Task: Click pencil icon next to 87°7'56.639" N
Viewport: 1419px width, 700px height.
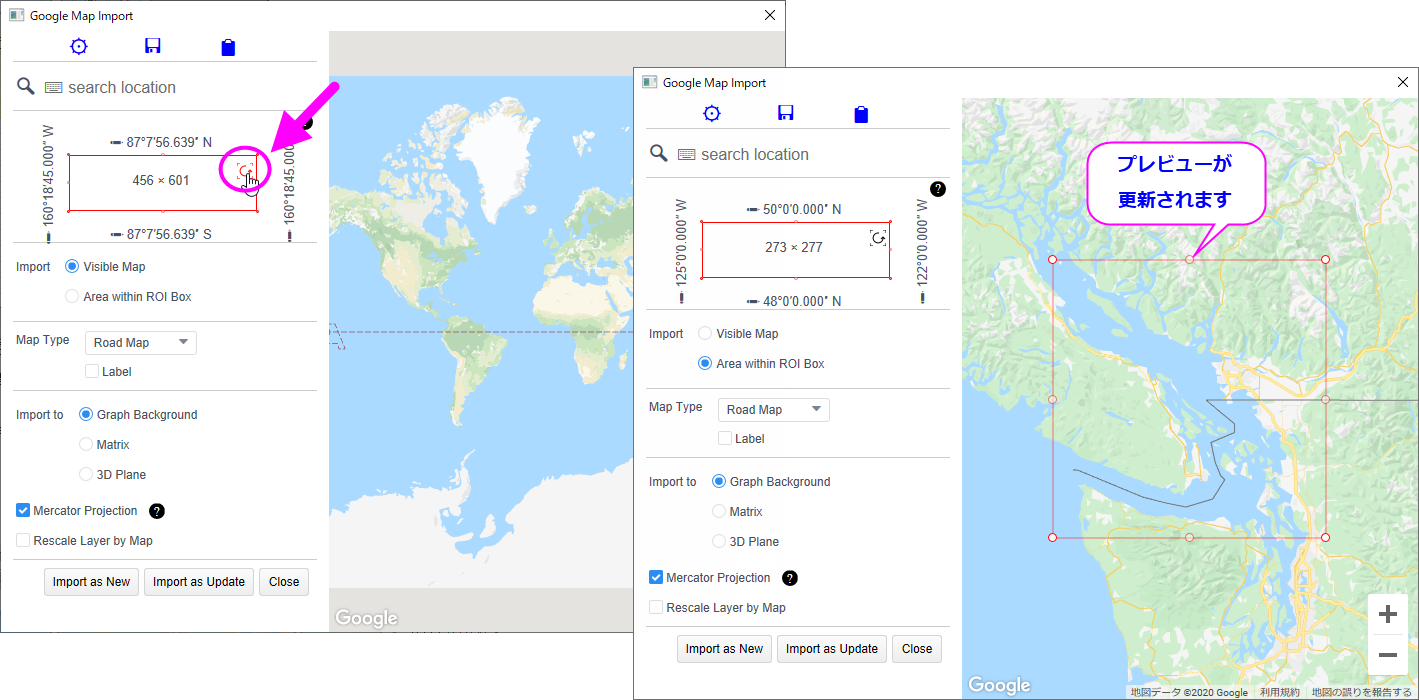Action: (x=116, y=142)
